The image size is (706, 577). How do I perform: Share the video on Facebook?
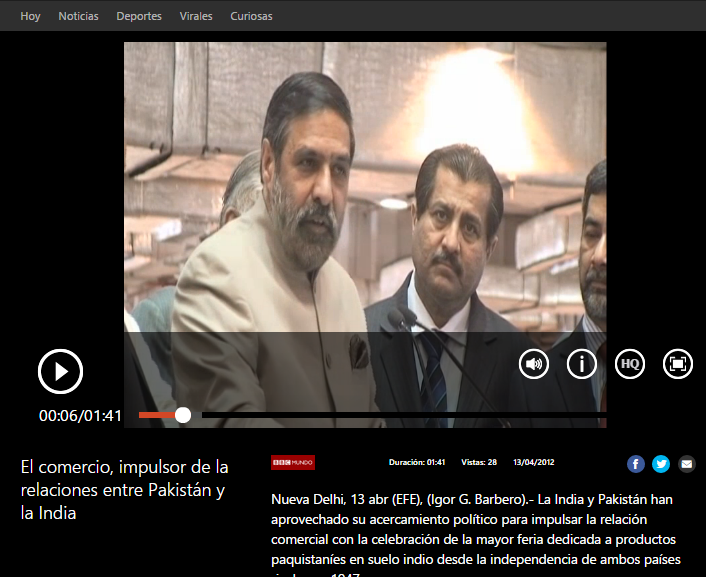636,463
